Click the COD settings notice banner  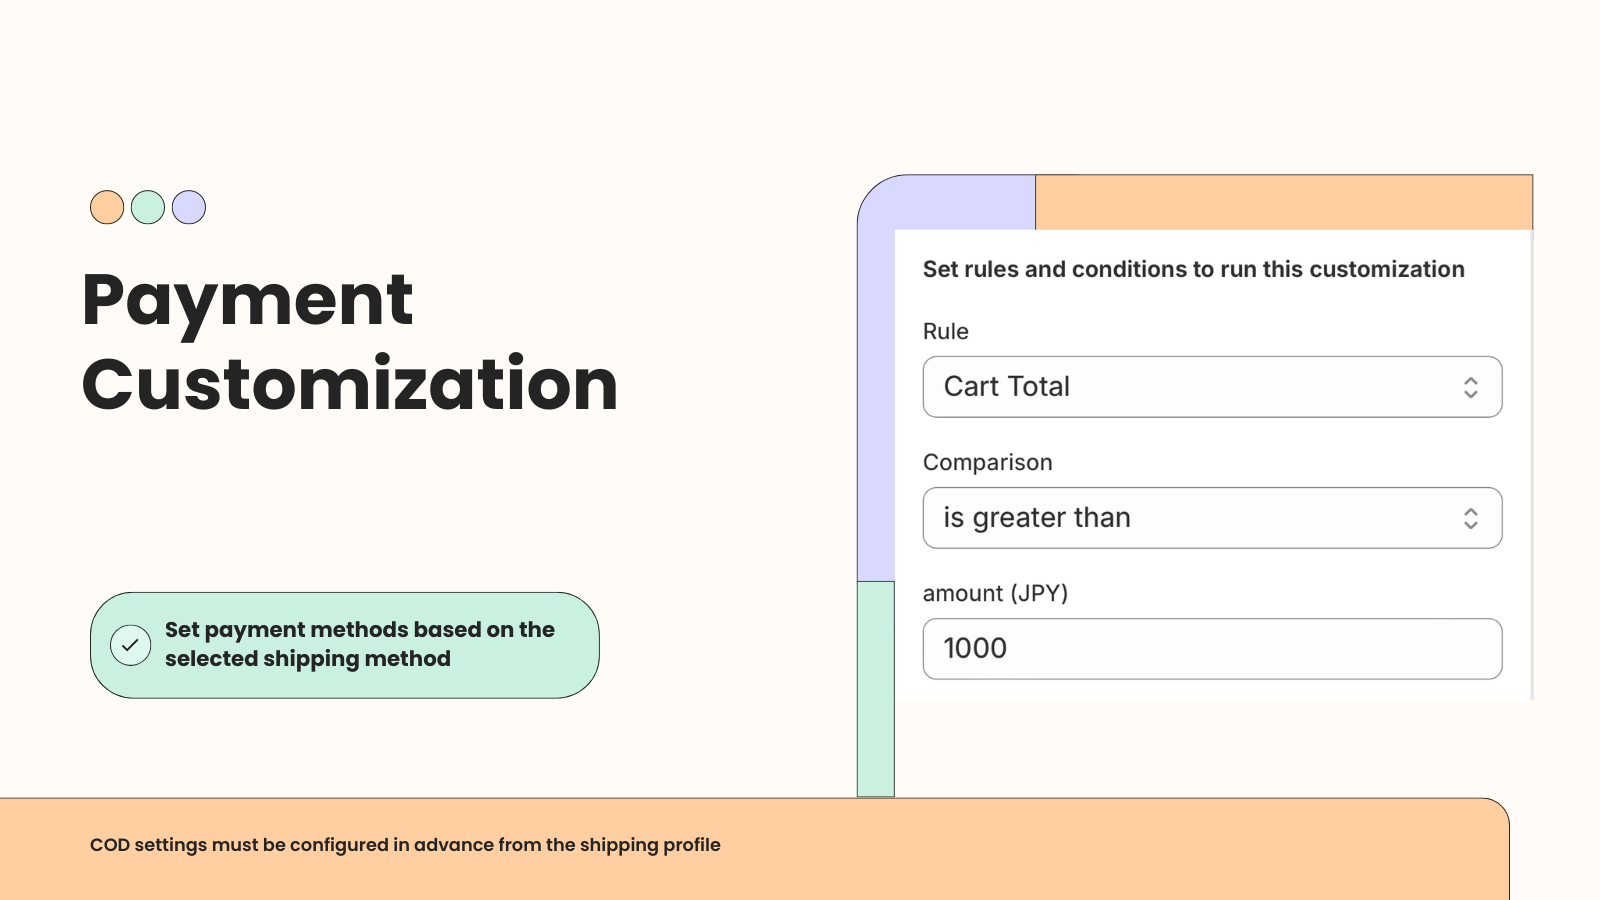coord(404,845)
